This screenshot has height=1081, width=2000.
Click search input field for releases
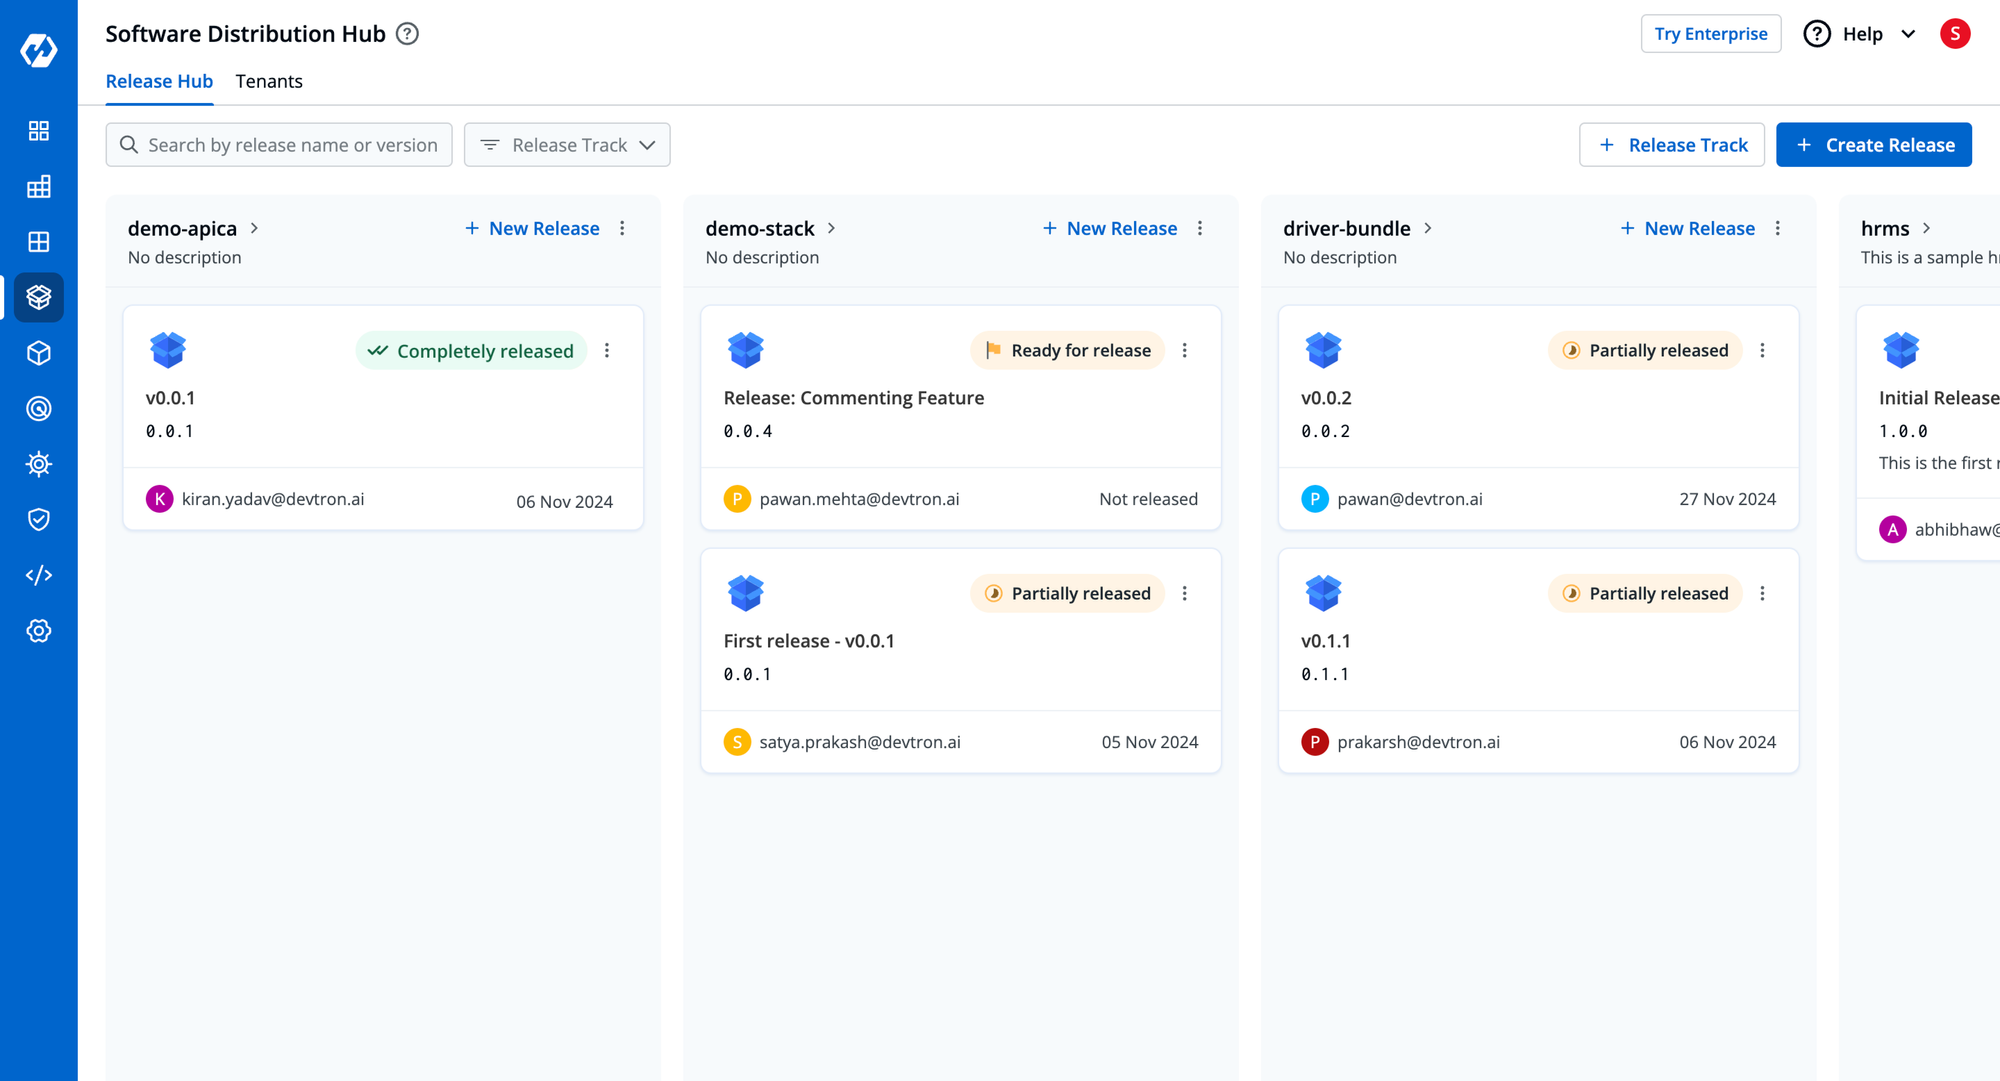click(277, 144)
